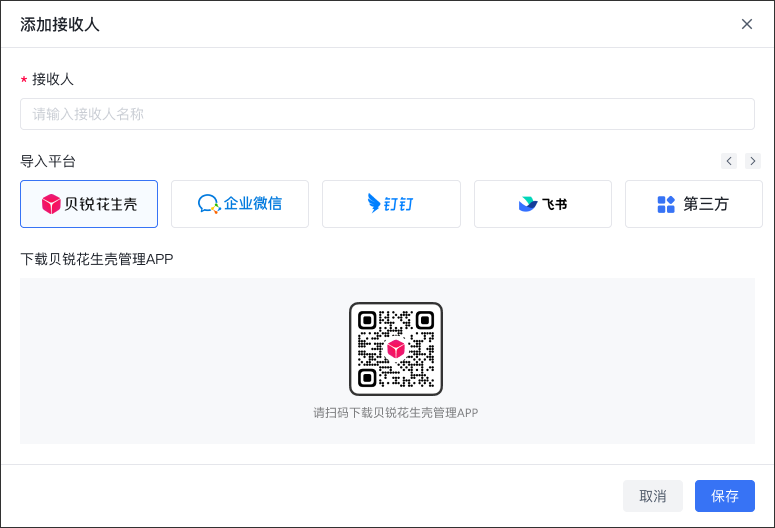Select the 贝锐花生壳 platform text label
Viewport: 775px width, 528px height.
(x=100, y=204)
